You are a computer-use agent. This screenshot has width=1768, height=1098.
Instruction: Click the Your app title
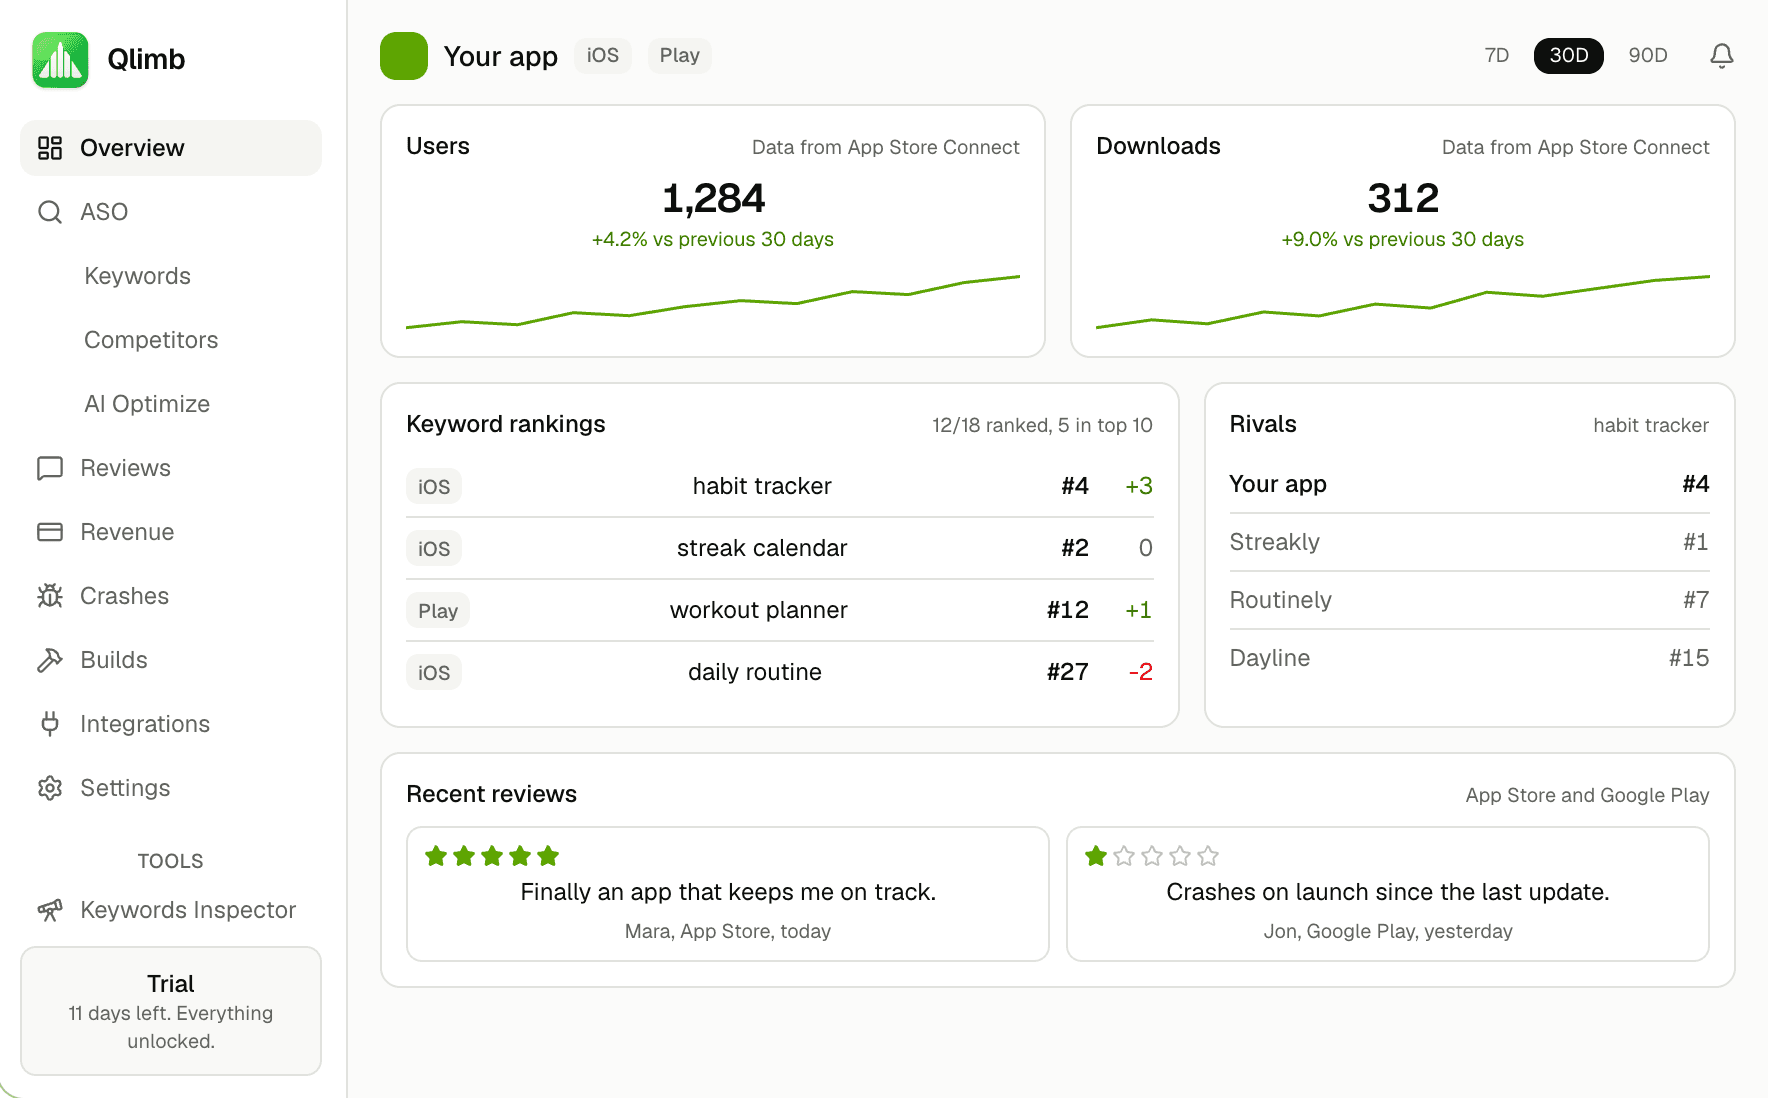pos(500,56)
